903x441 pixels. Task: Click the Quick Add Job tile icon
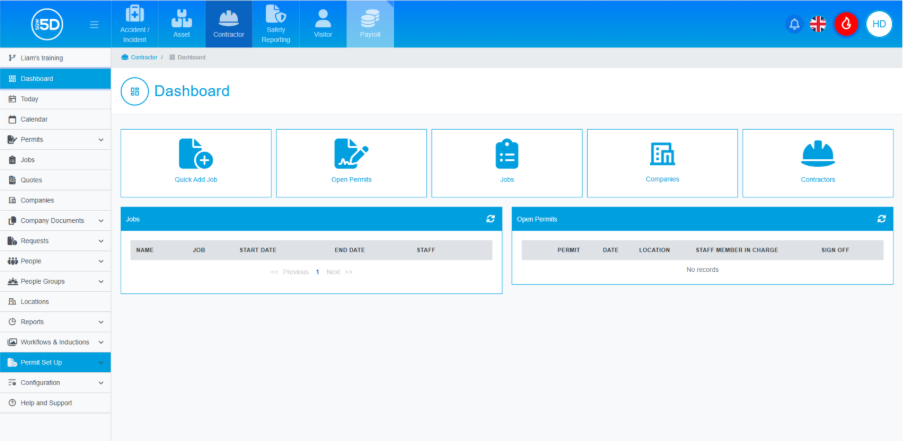point(195,154)
